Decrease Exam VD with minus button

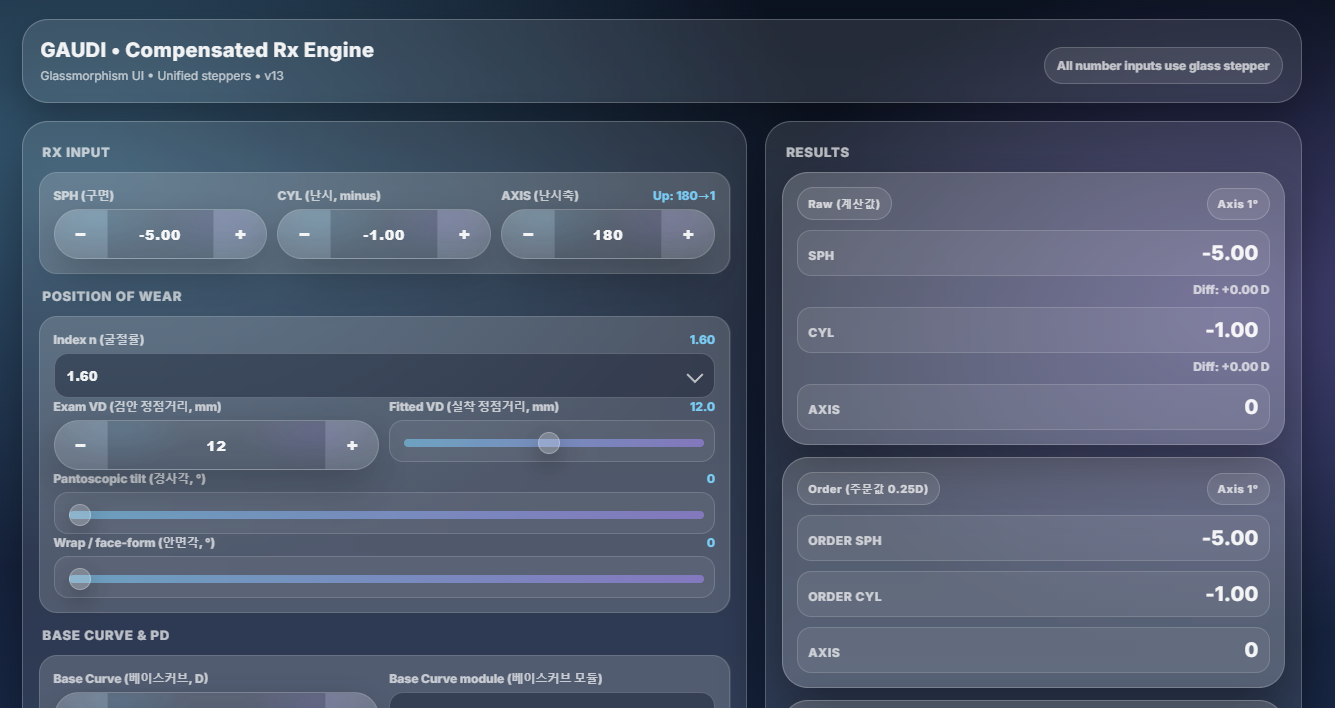point(81,446)
